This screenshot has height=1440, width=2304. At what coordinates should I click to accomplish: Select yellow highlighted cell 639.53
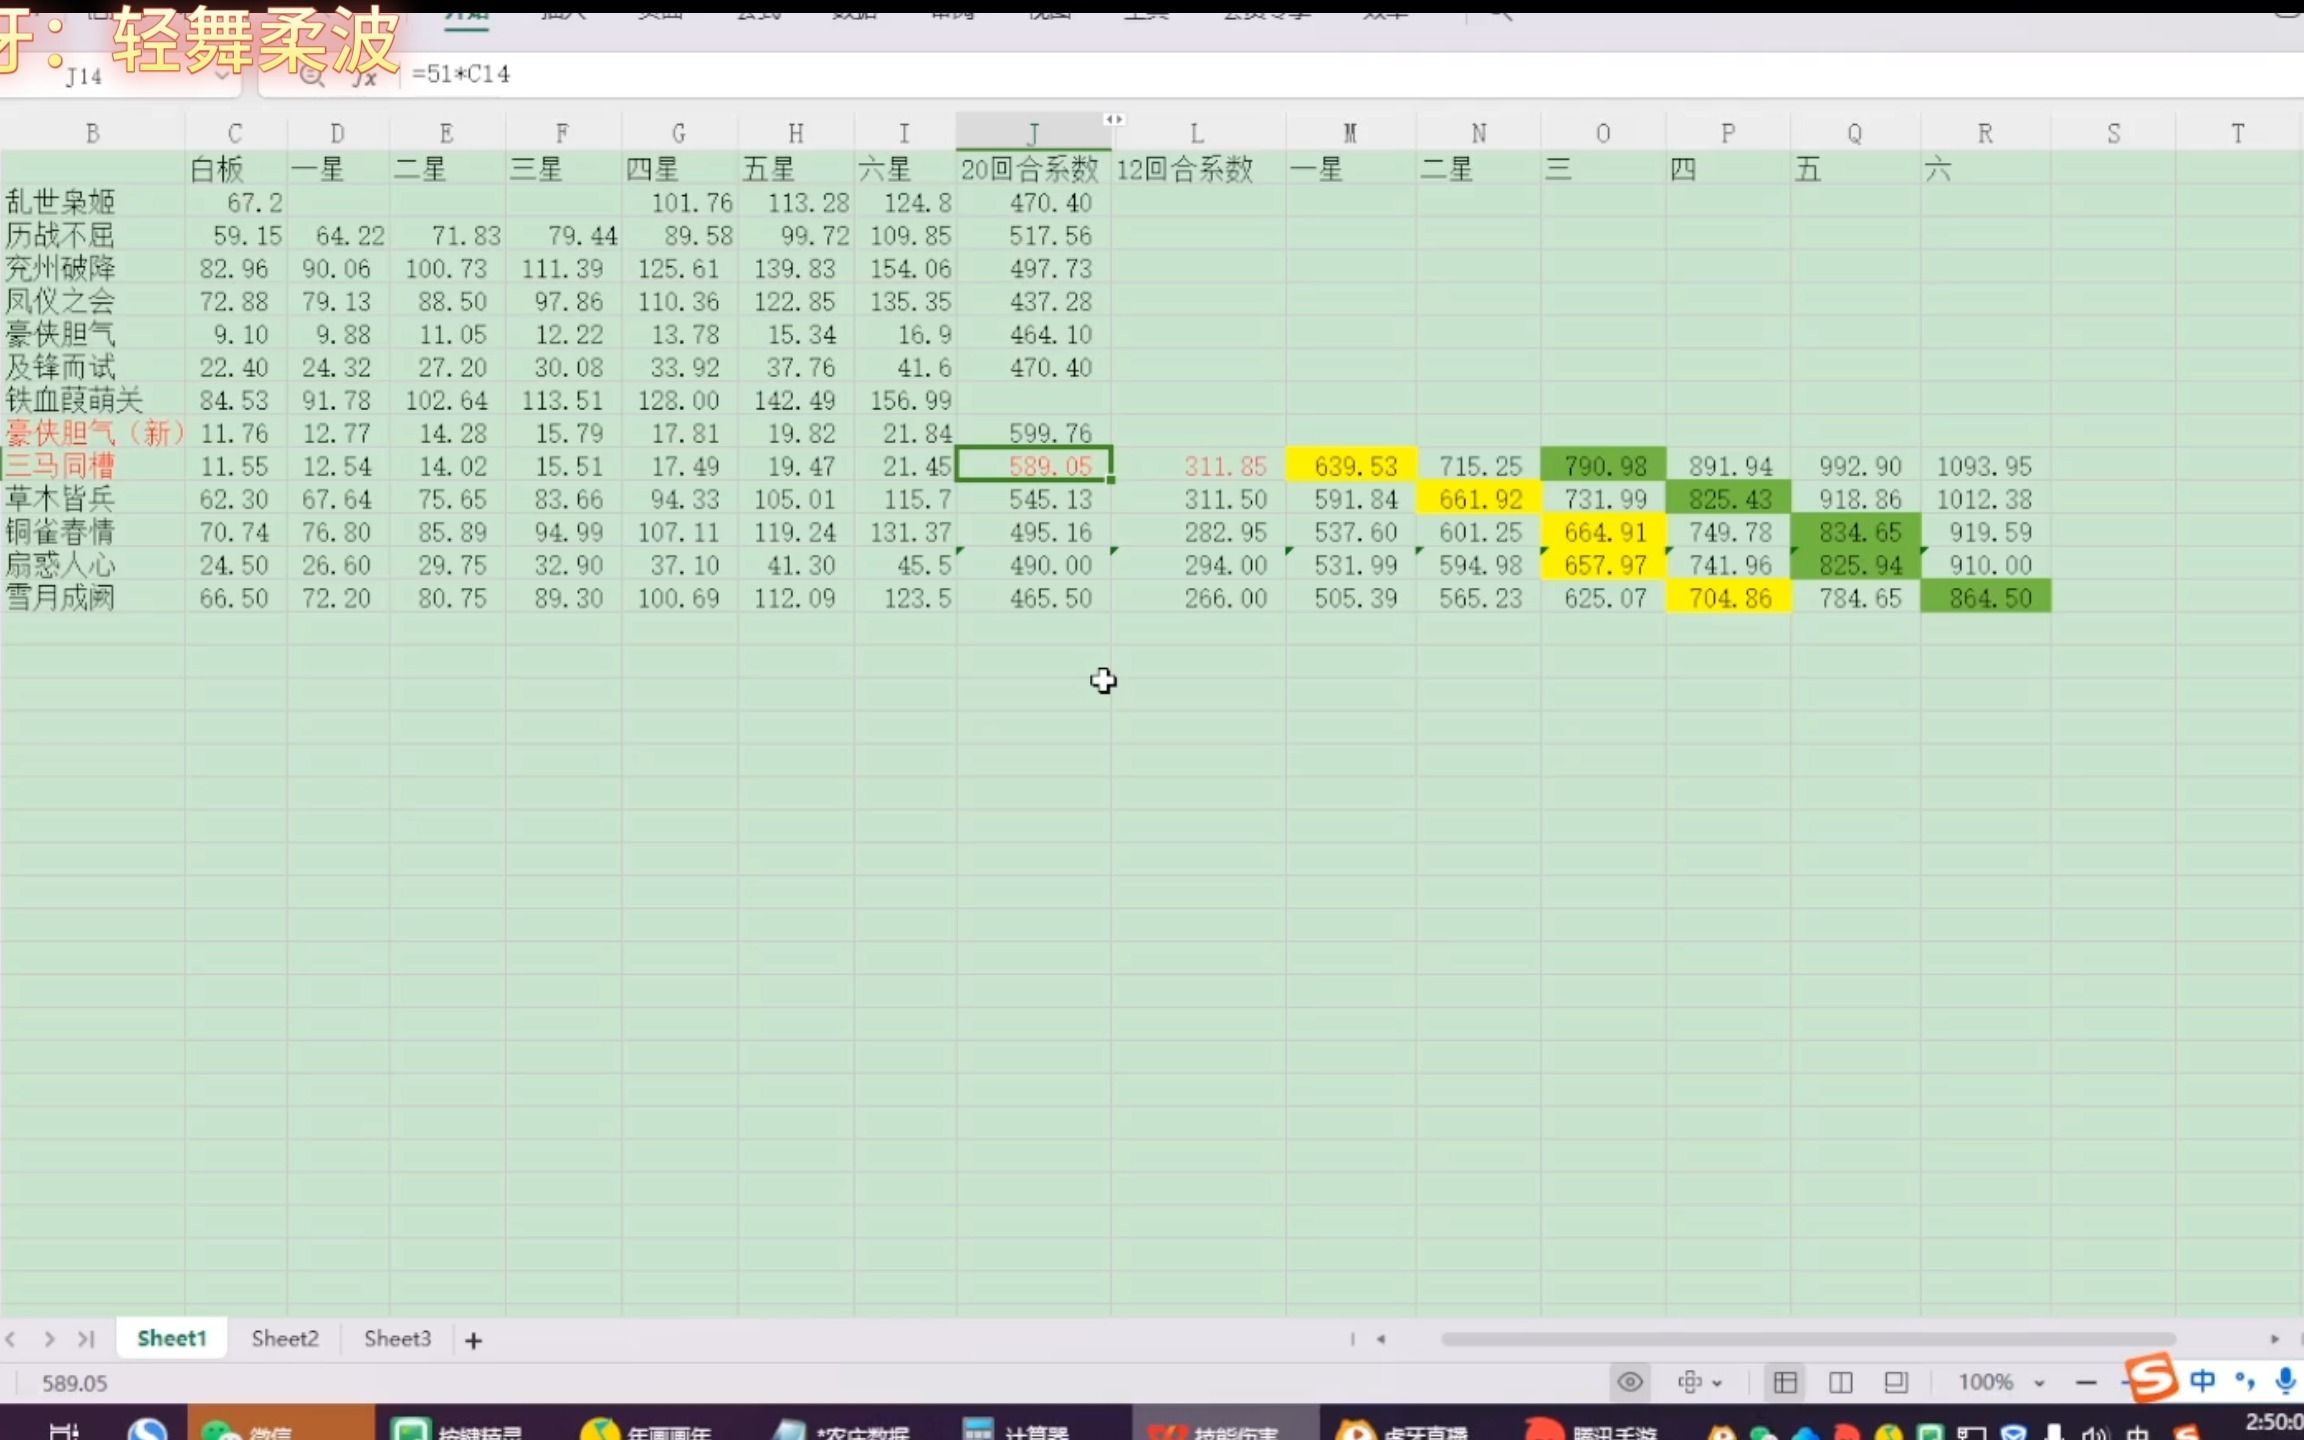tap(1351, 465)
